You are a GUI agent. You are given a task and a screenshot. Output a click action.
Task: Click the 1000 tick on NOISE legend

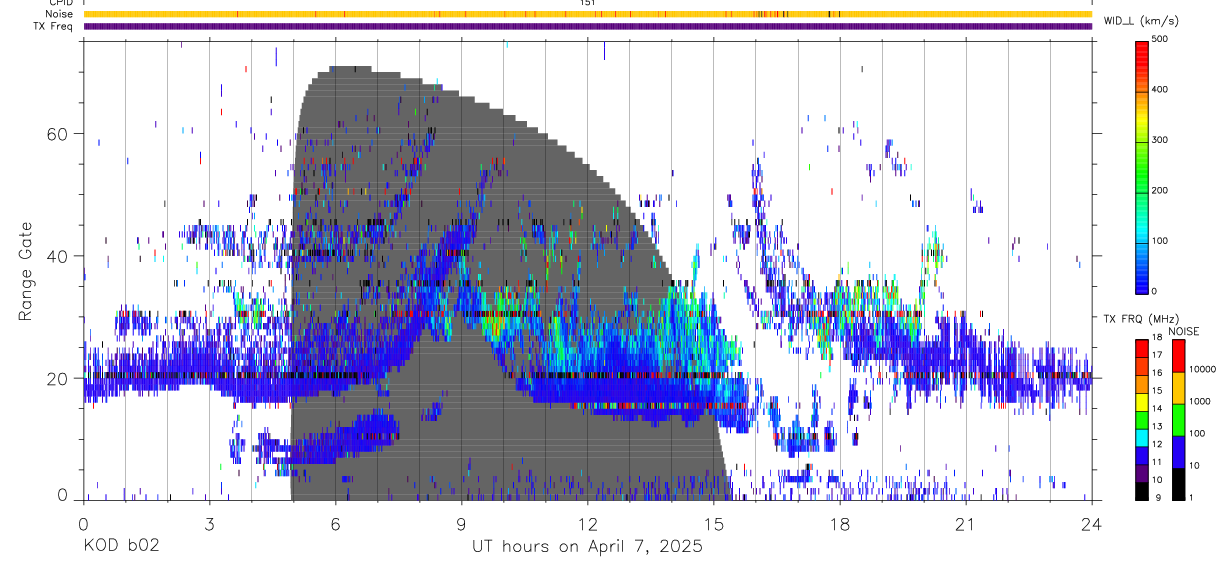pyautogui.click(x=1200, y=402)
